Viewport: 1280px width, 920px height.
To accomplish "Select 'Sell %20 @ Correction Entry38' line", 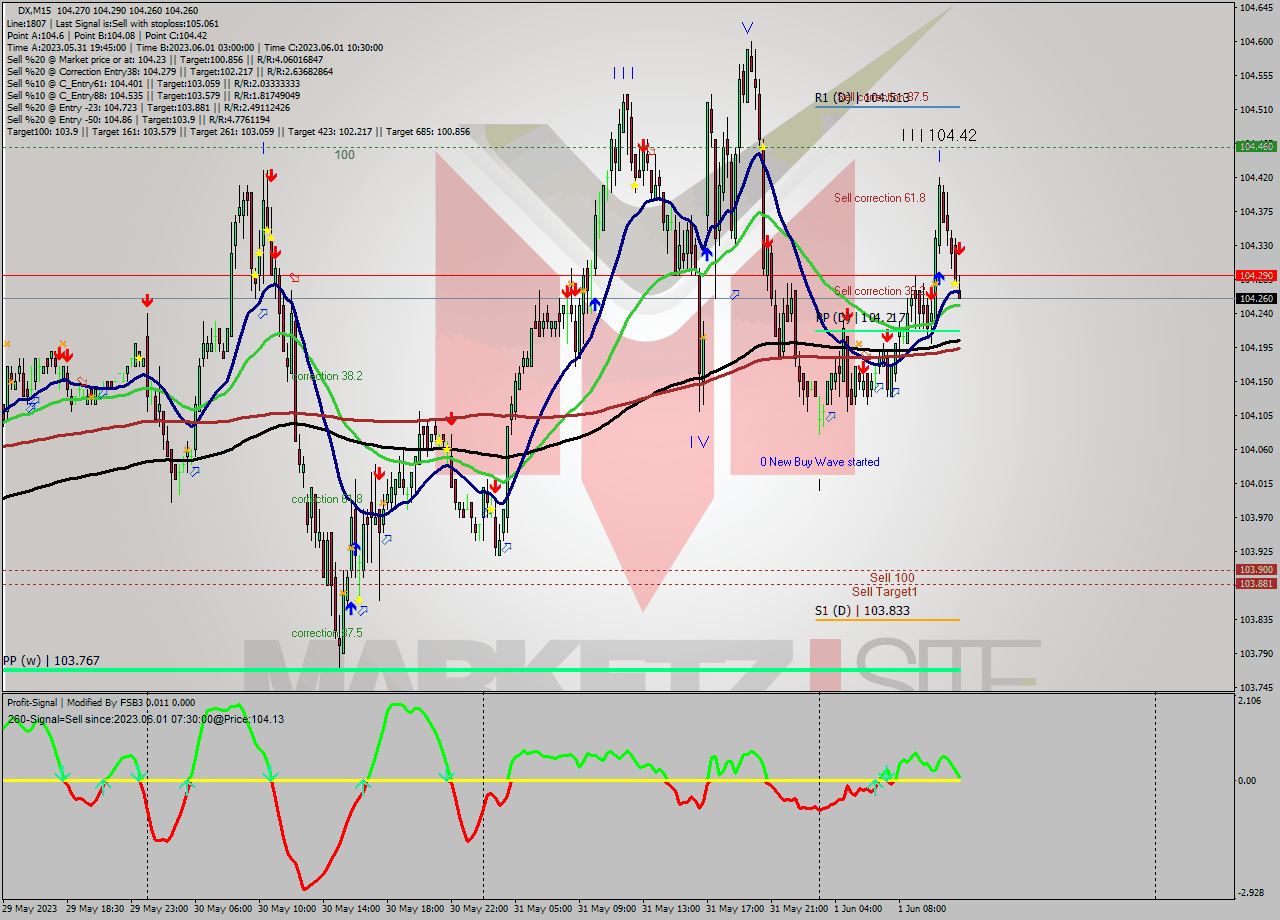I will tap(170, 71).
